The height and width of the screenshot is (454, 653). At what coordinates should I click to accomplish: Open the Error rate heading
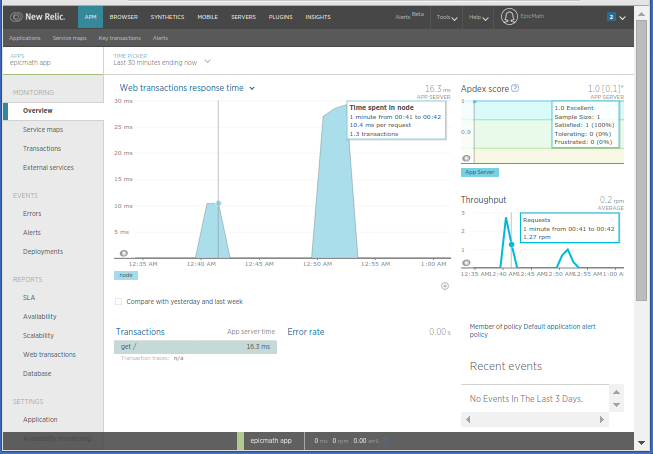click(306, 332)
